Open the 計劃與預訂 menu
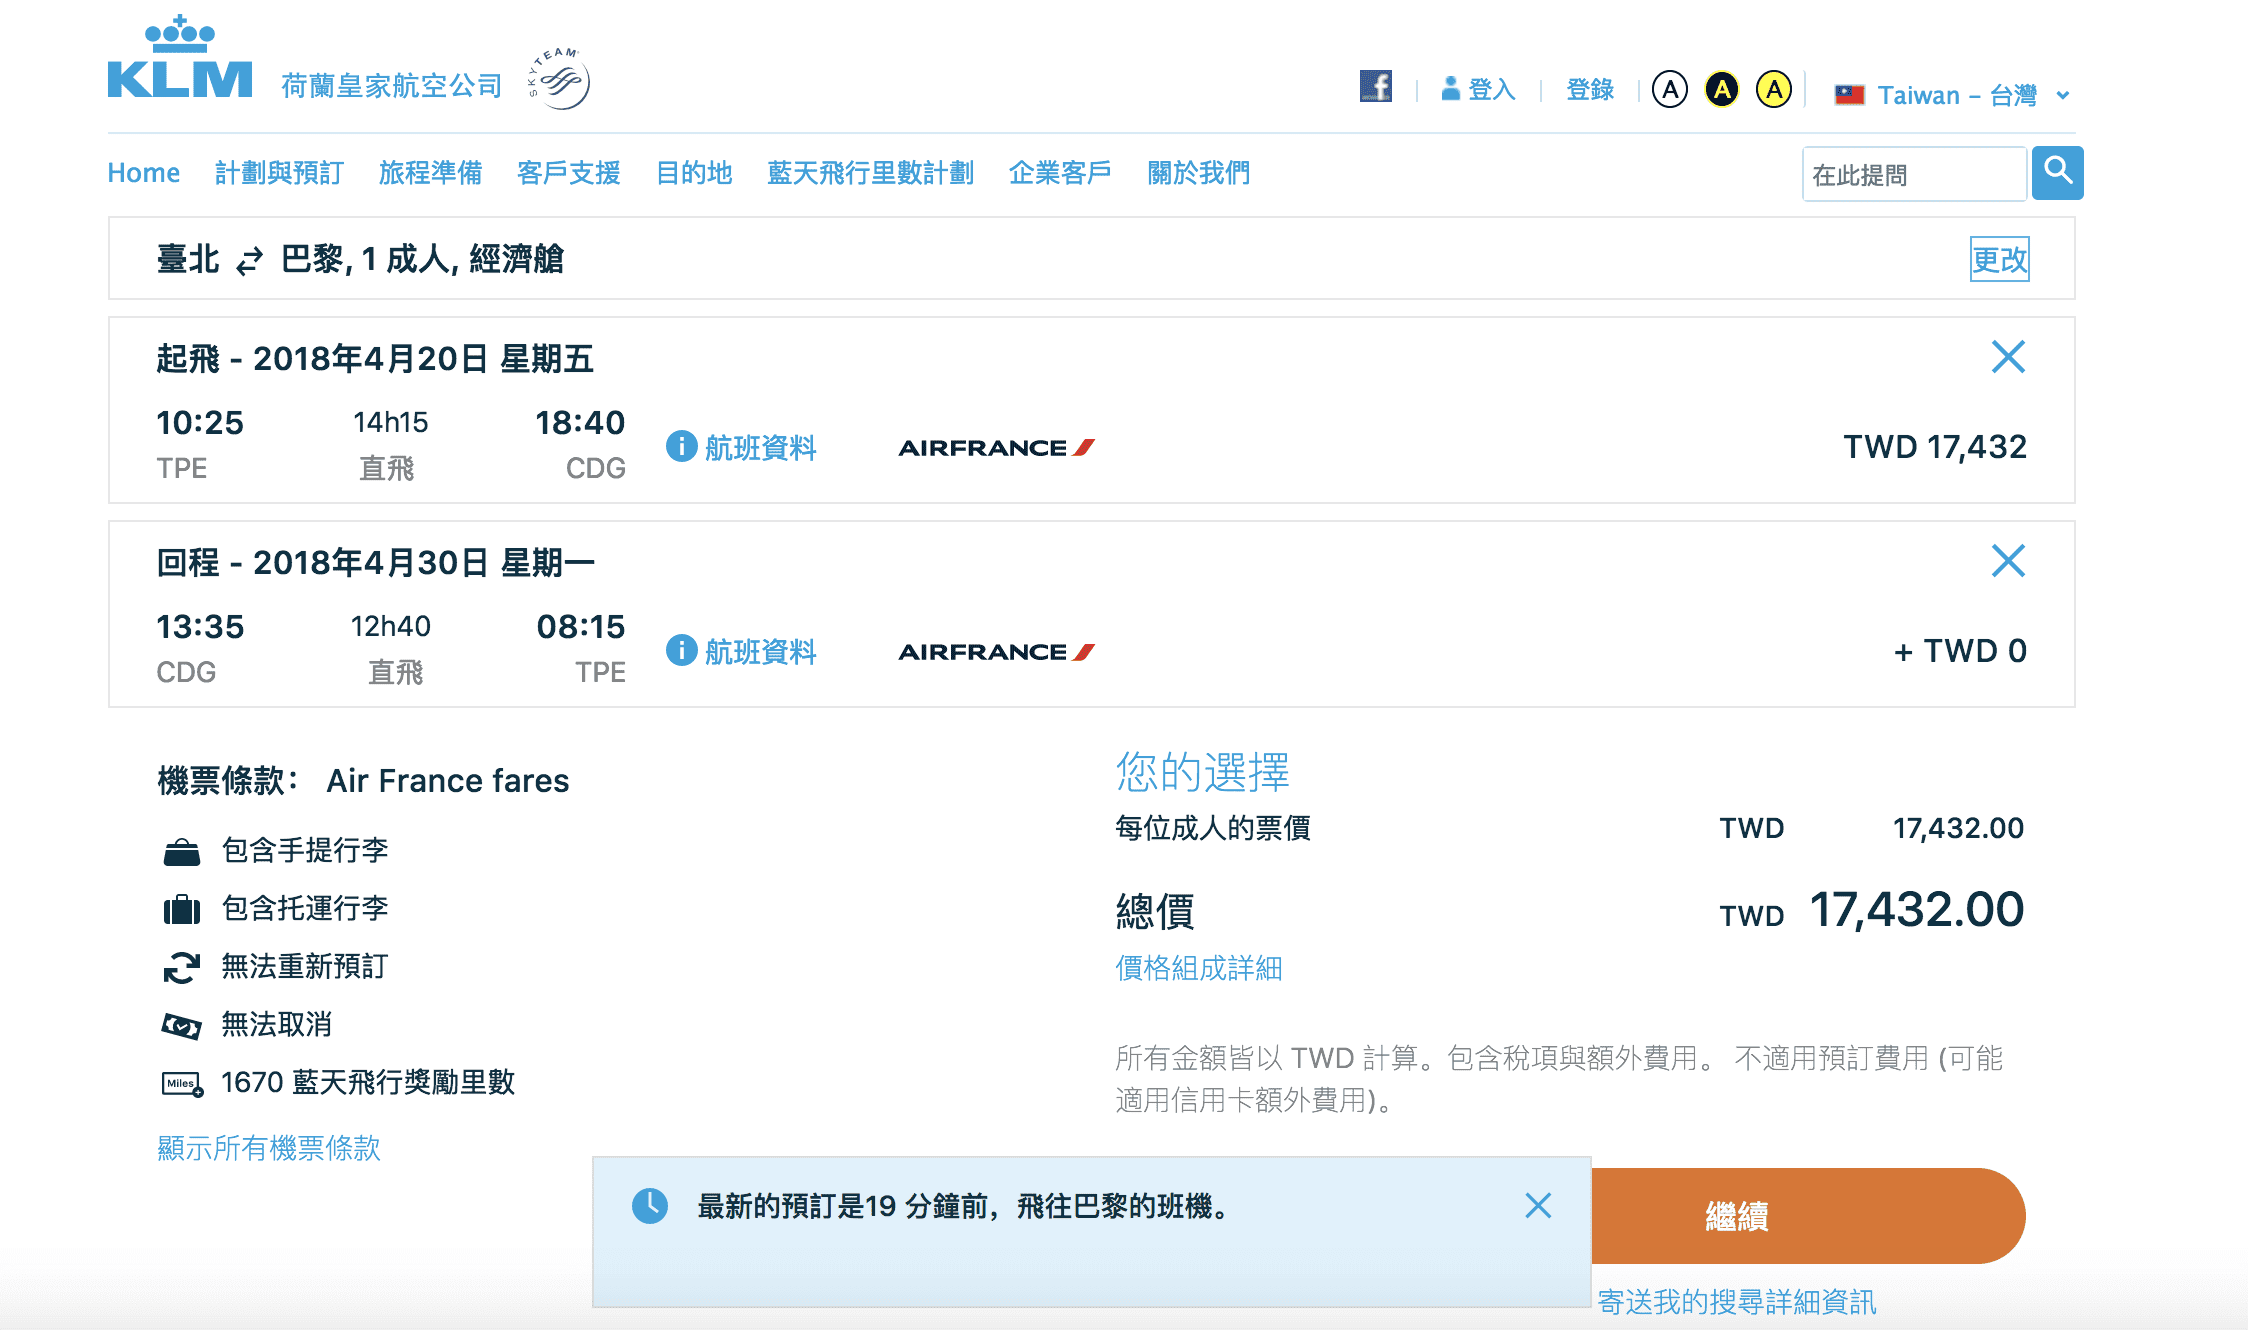The width and height of the screenshot is (2248, 1330). (279, 173)
